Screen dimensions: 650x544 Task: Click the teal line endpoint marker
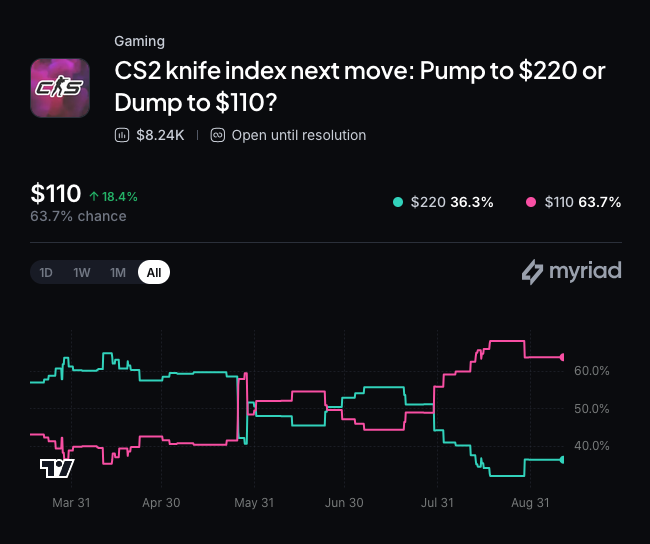point(562,459)
